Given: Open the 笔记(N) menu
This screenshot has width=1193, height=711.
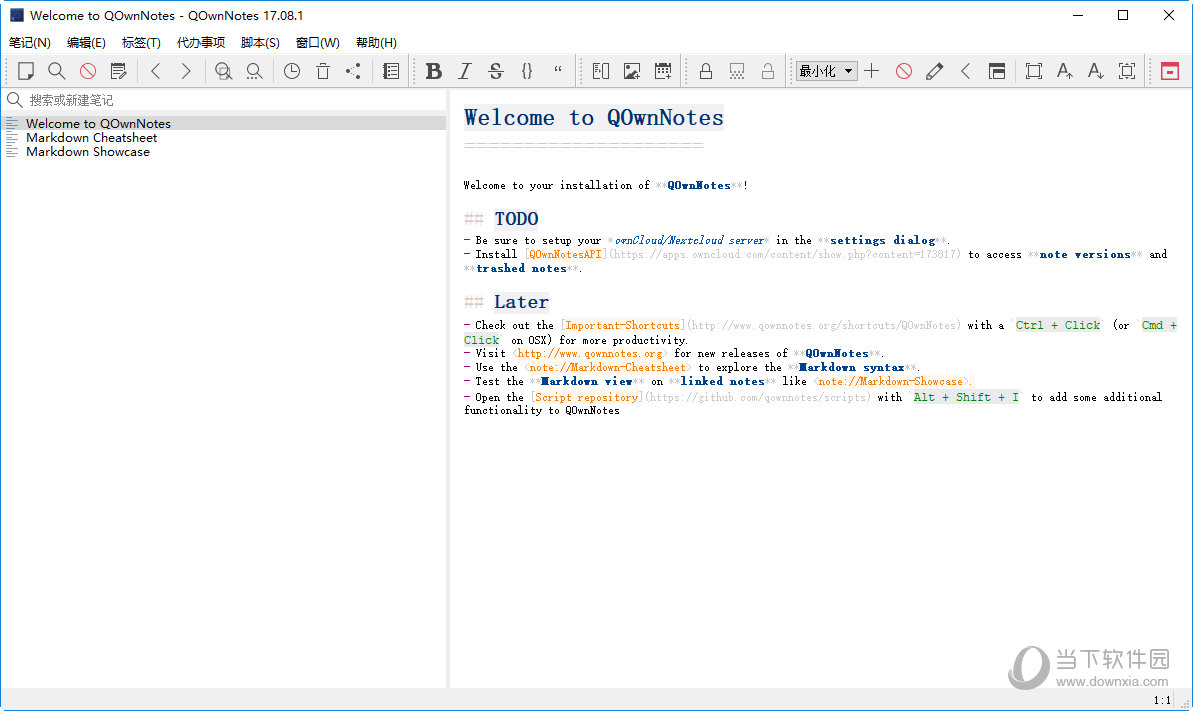Looking at the screenshot, I should coord(30,43).
